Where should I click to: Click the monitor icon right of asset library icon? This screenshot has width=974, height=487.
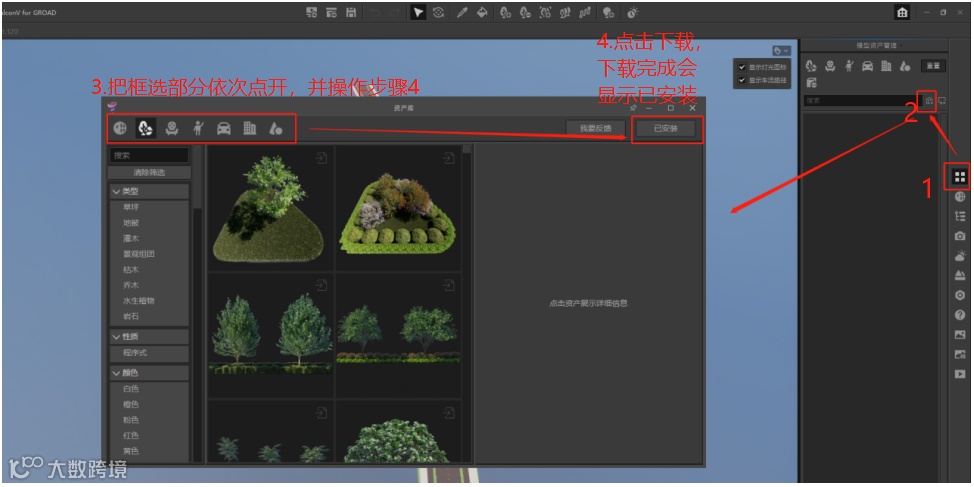[942, 101]
